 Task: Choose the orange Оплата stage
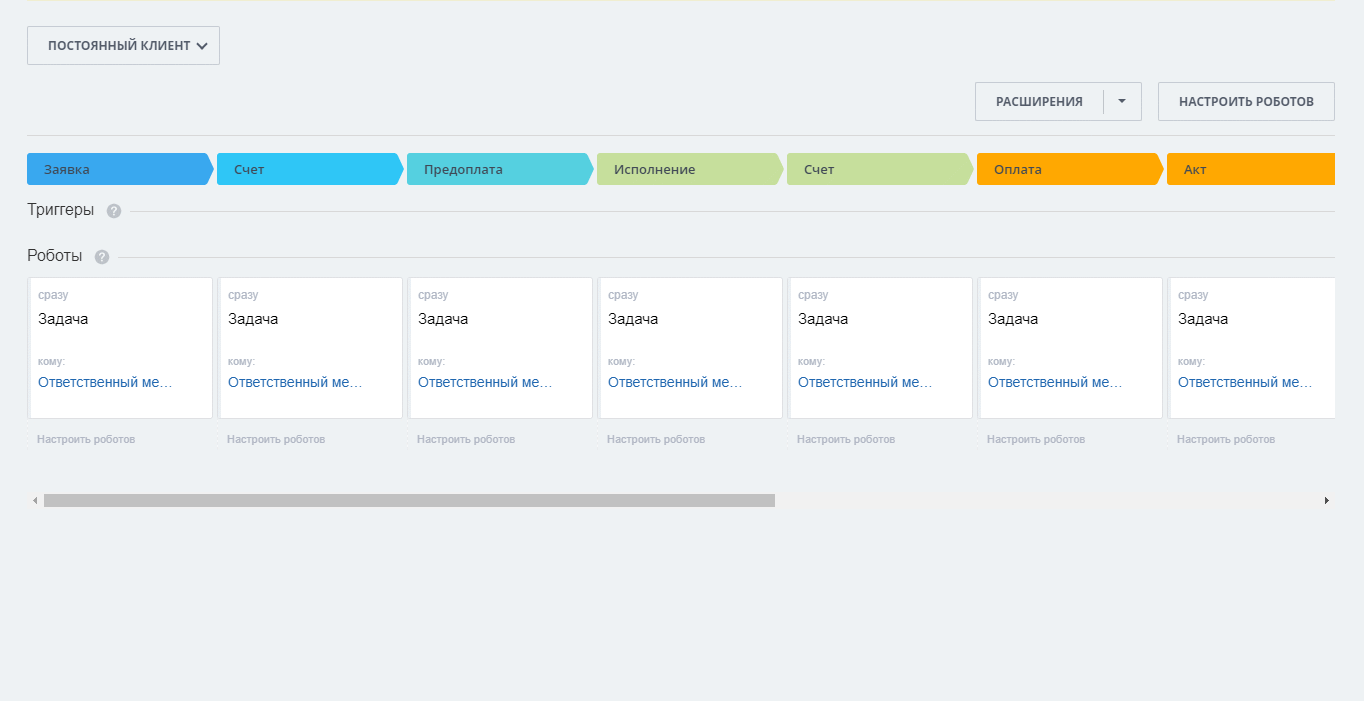coord(1067,169)
